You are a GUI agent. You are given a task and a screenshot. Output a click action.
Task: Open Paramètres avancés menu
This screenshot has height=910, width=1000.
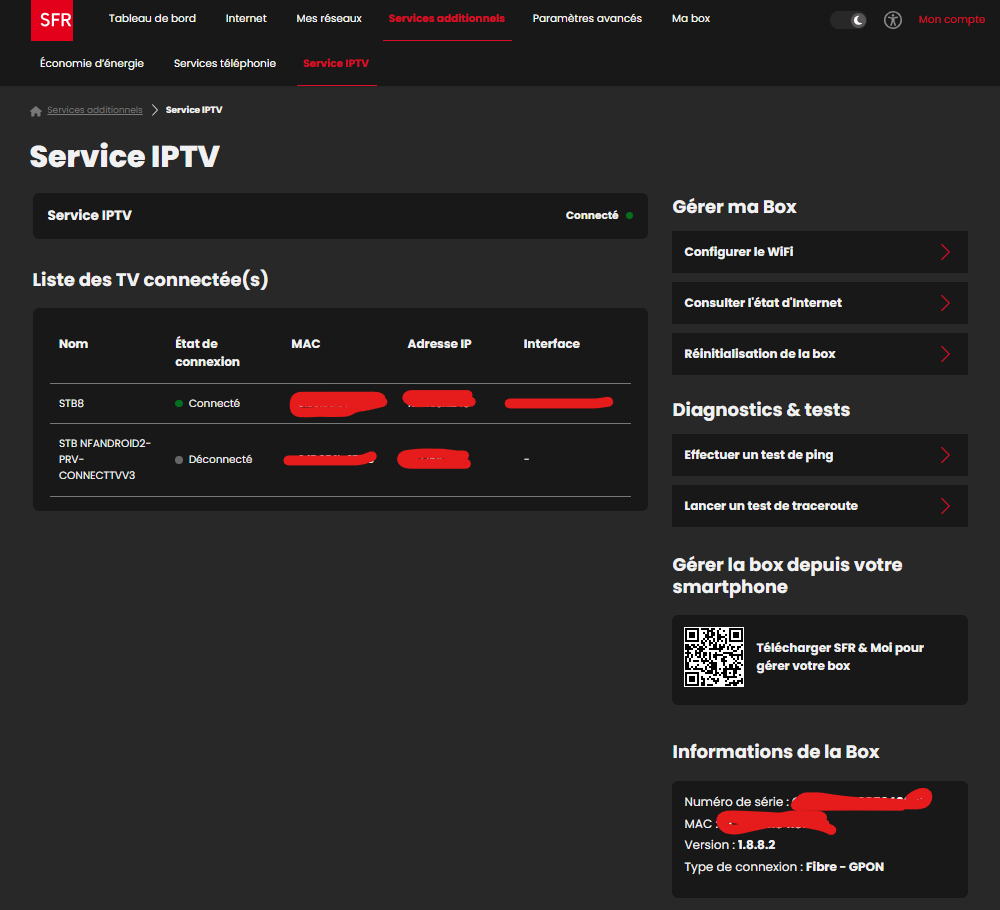(587, 19)
